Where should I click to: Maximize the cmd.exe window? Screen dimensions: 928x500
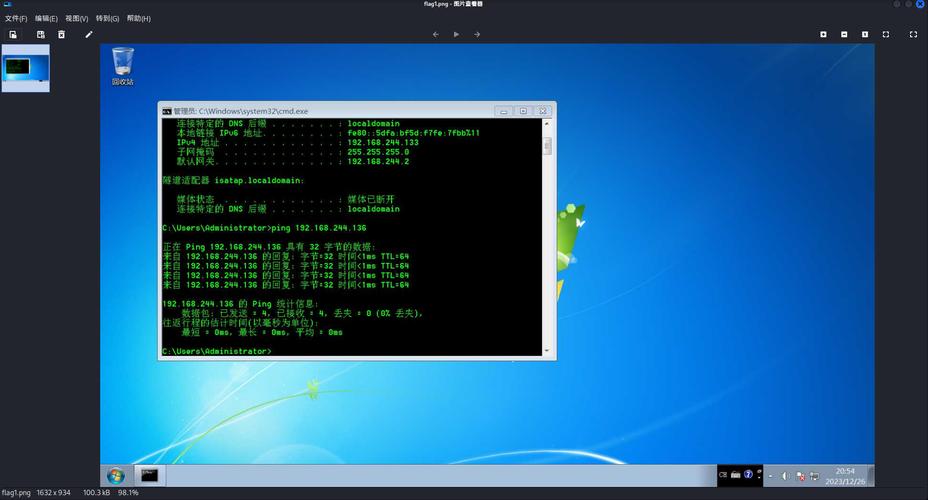click(523, 111)
